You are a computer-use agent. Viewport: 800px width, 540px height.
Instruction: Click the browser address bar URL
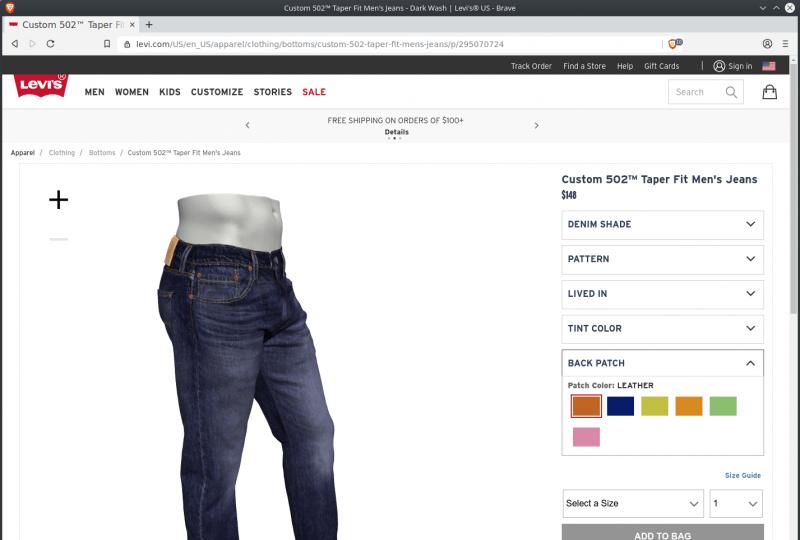tap(320, 44)
